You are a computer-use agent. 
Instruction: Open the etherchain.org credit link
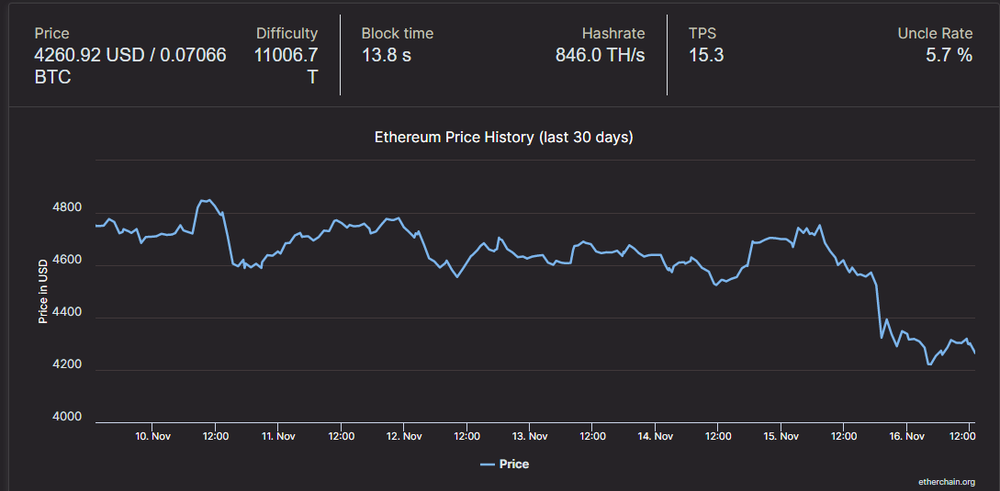tap(947, 481)
